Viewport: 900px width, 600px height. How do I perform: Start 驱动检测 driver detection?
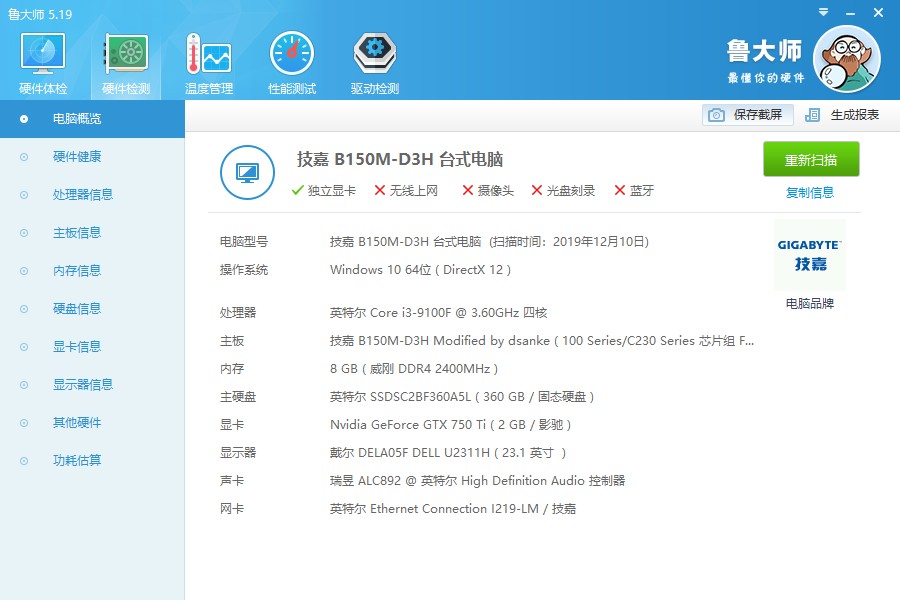coord(373,60)
